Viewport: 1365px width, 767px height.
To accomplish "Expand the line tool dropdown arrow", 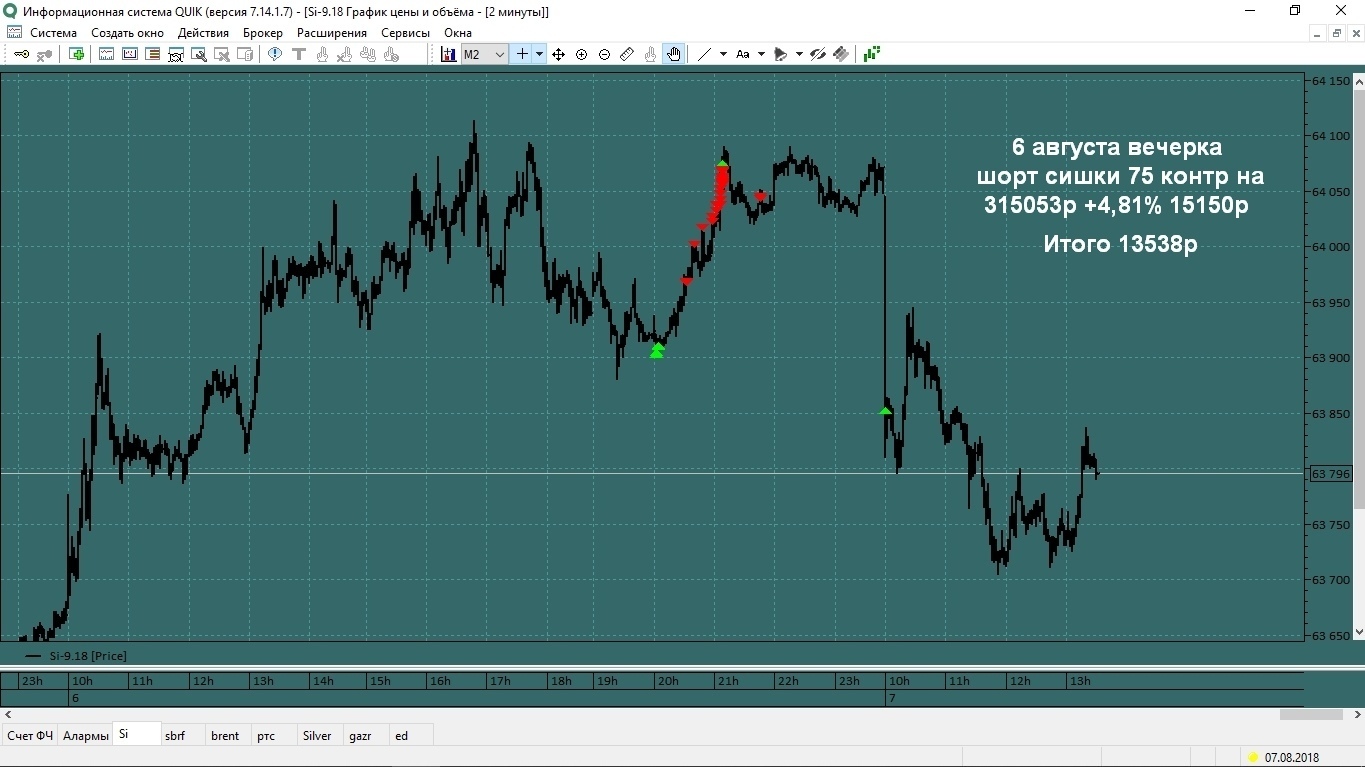I will 723,54.
